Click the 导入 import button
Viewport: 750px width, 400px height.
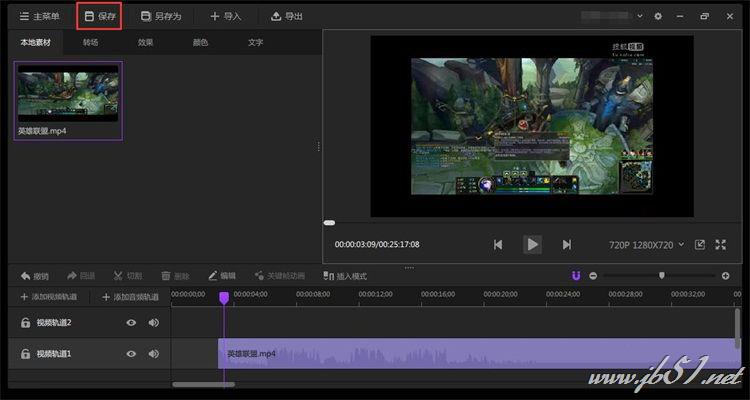tap(226, 16)
